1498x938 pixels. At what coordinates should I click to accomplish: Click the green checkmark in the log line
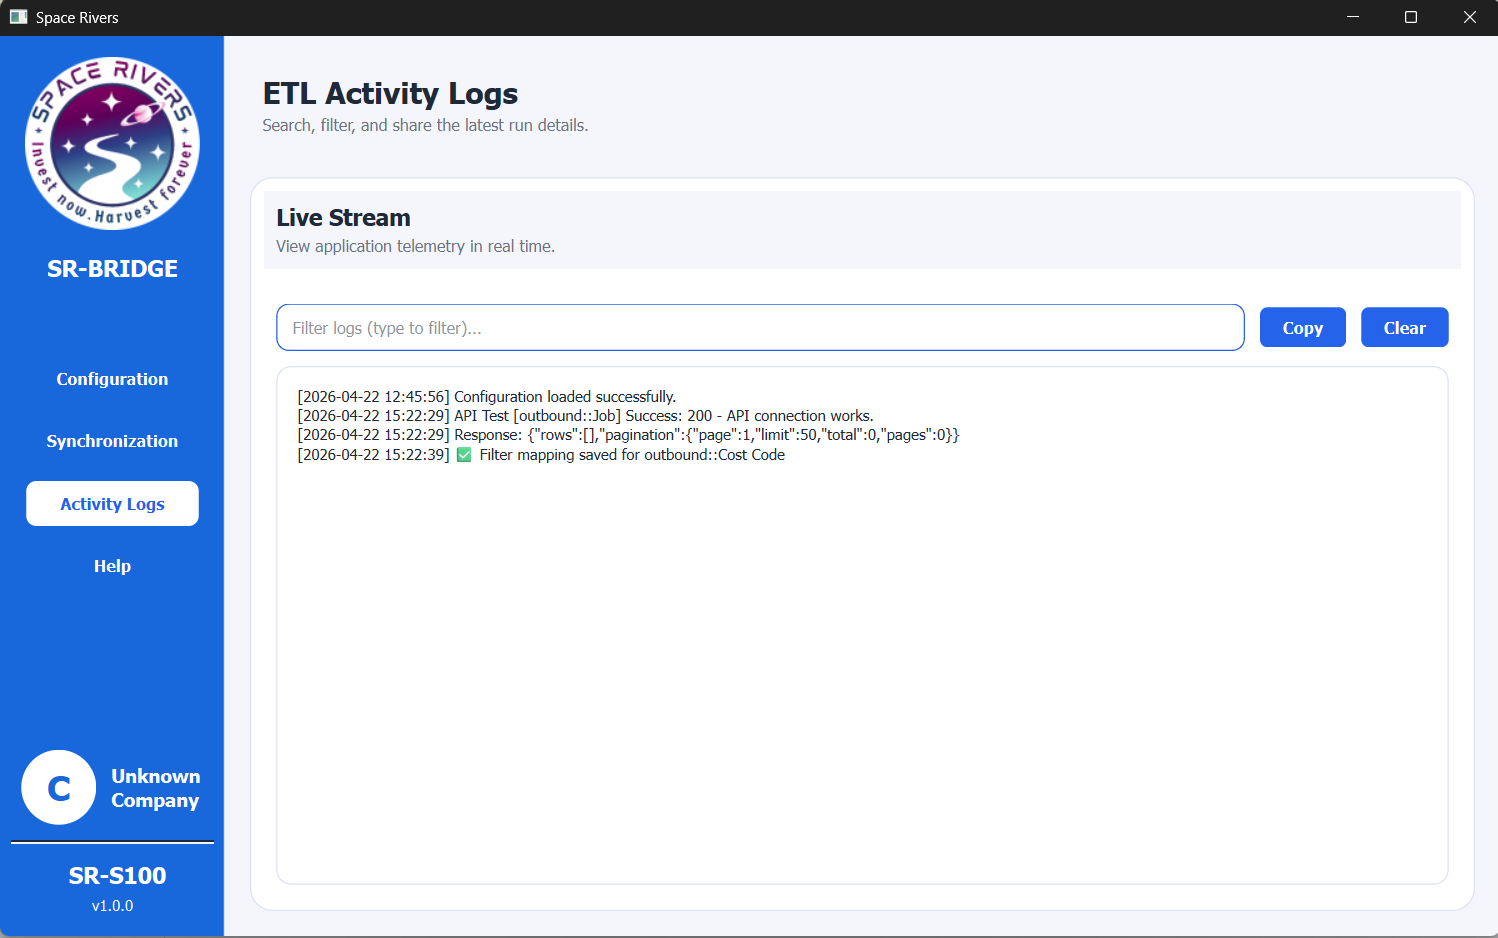coord(464,455)
